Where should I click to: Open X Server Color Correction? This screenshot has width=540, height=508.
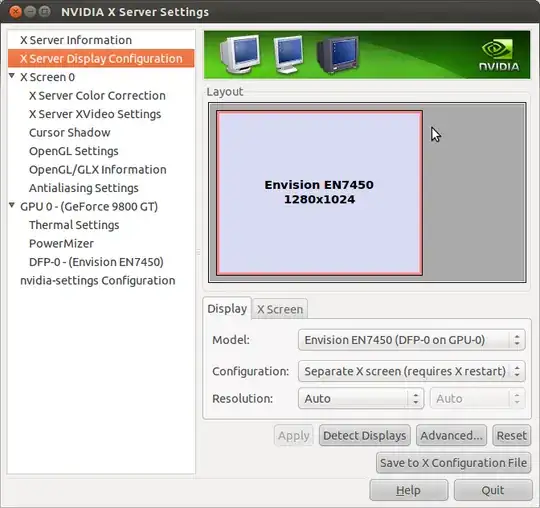(97, 95)
